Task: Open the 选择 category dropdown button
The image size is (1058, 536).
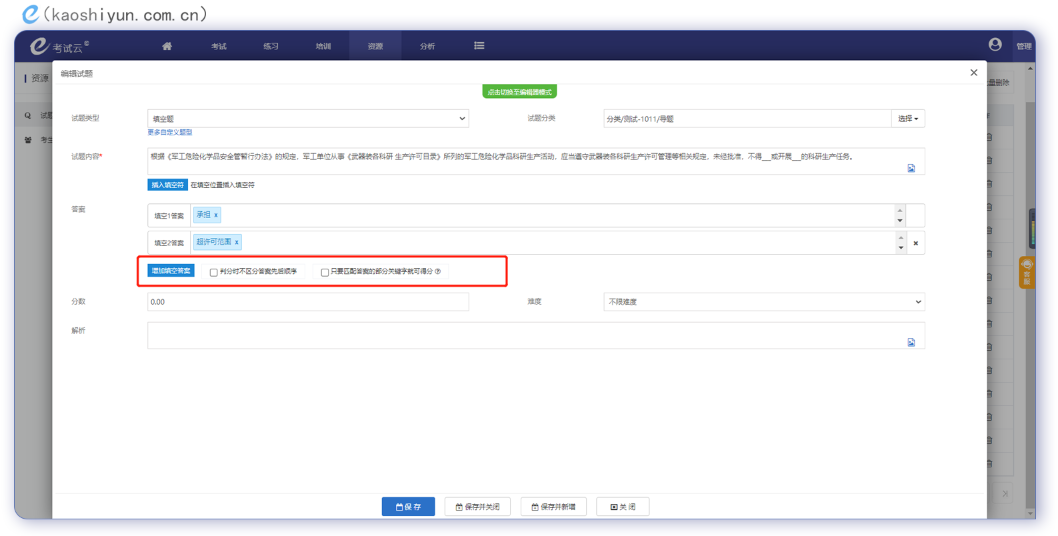Action: [x=907, y=119]
